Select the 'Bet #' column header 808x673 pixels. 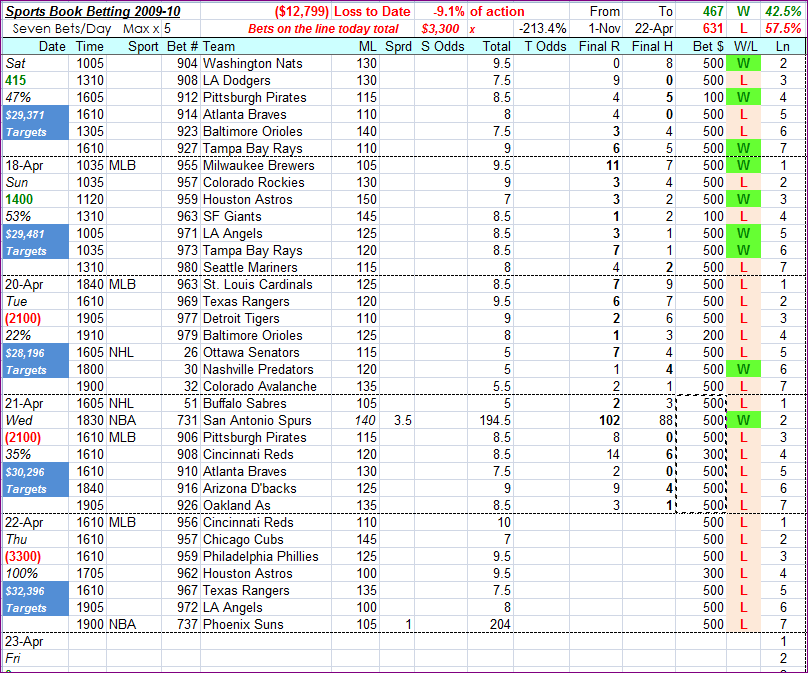[x=182, y=46]
